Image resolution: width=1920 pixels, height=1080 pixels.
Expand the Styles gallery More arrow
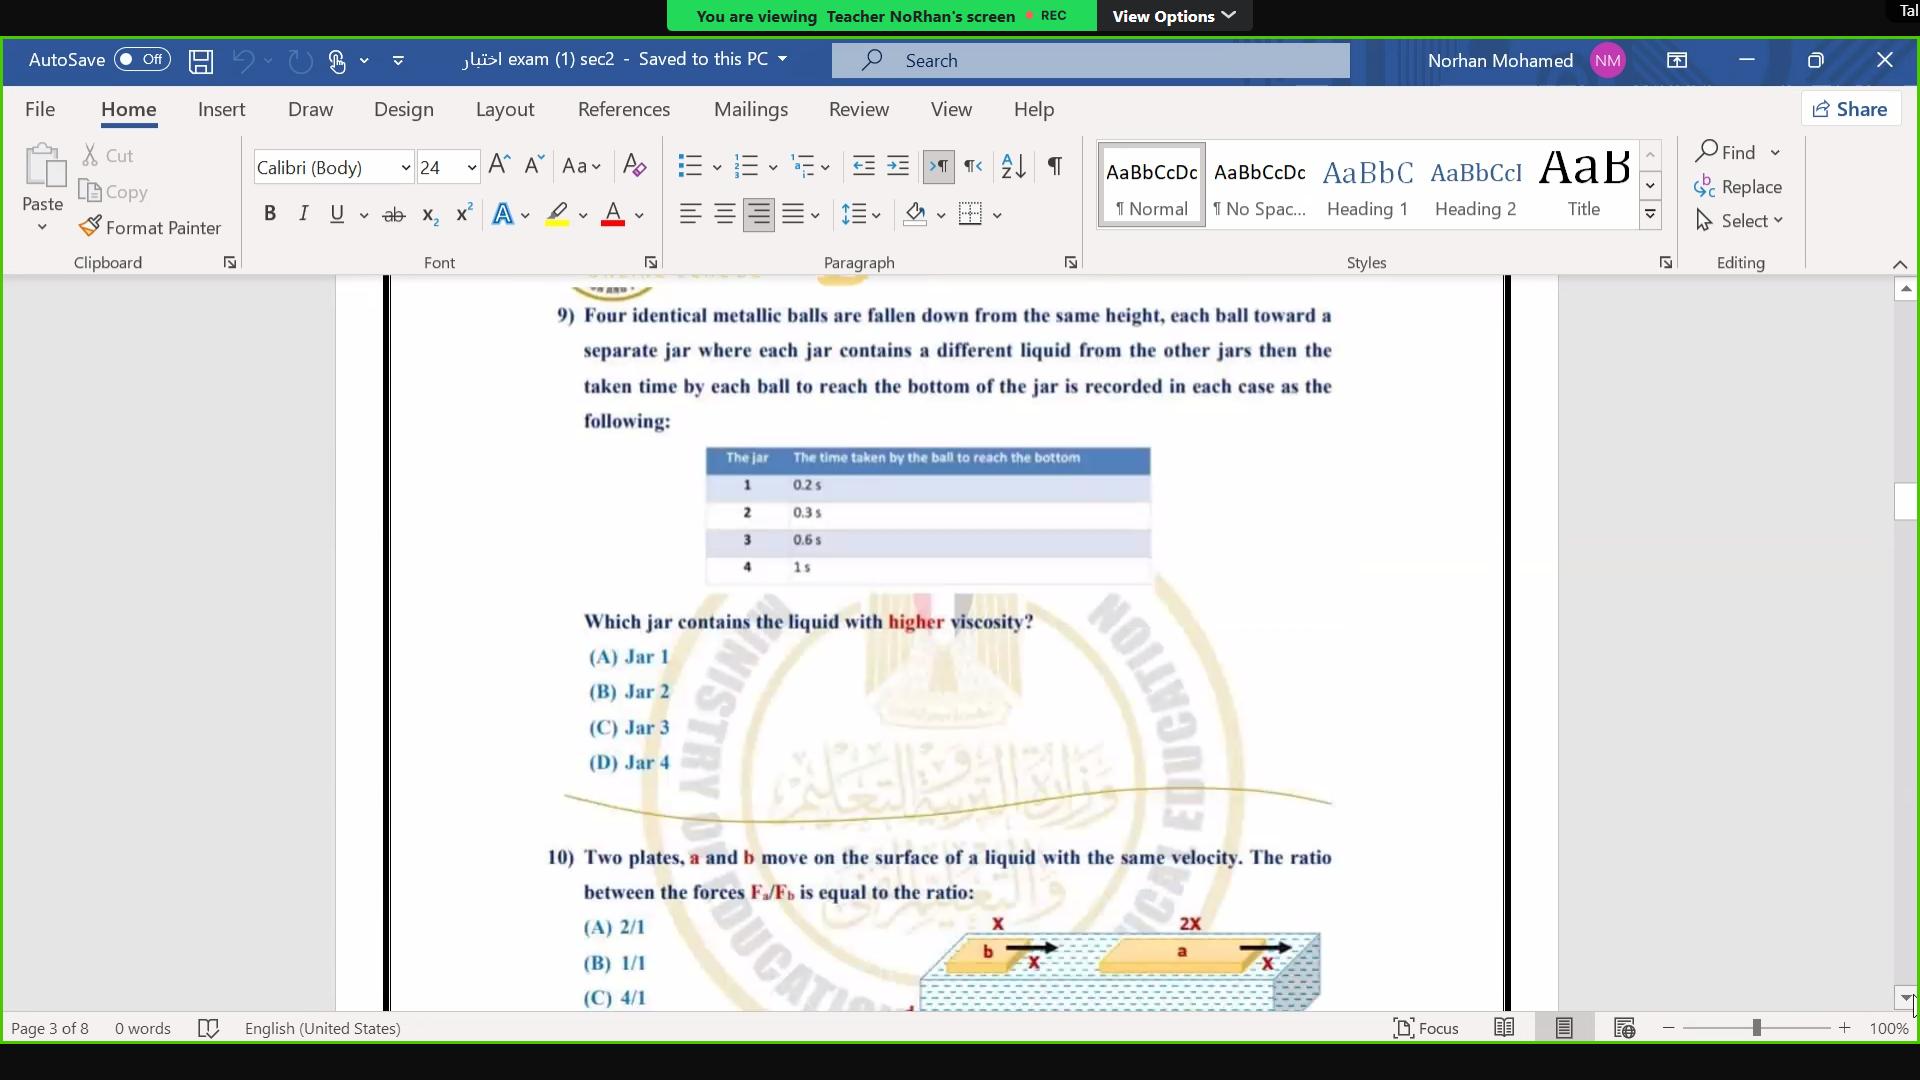(x=1650, y=214)
